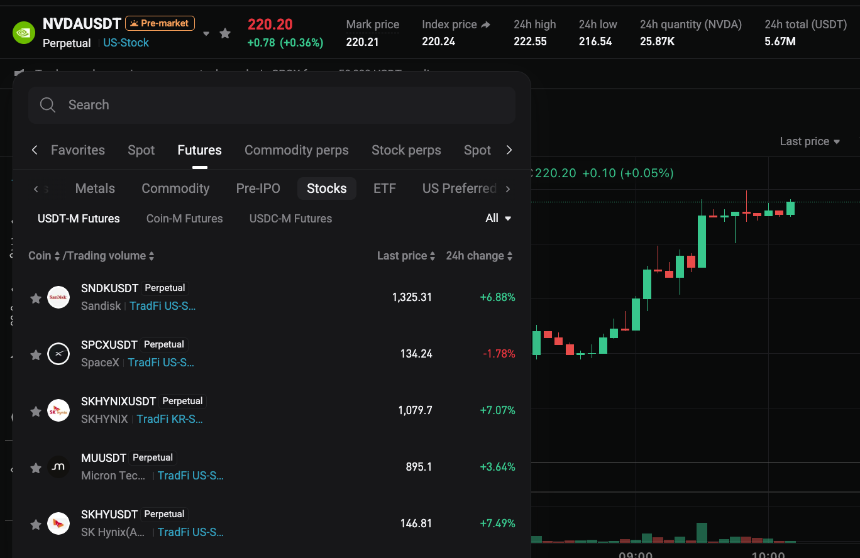The image size is (860, 558).
Task: Click the Index price share arrow icon
Action: (485, 25)
